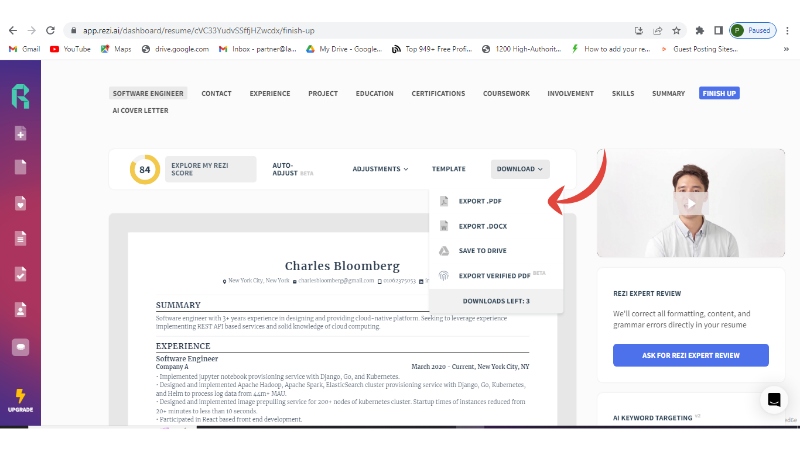Play the Rezi intro video thumbnail
The height and width of the screenshot is (449, 800).
point(690,202)
